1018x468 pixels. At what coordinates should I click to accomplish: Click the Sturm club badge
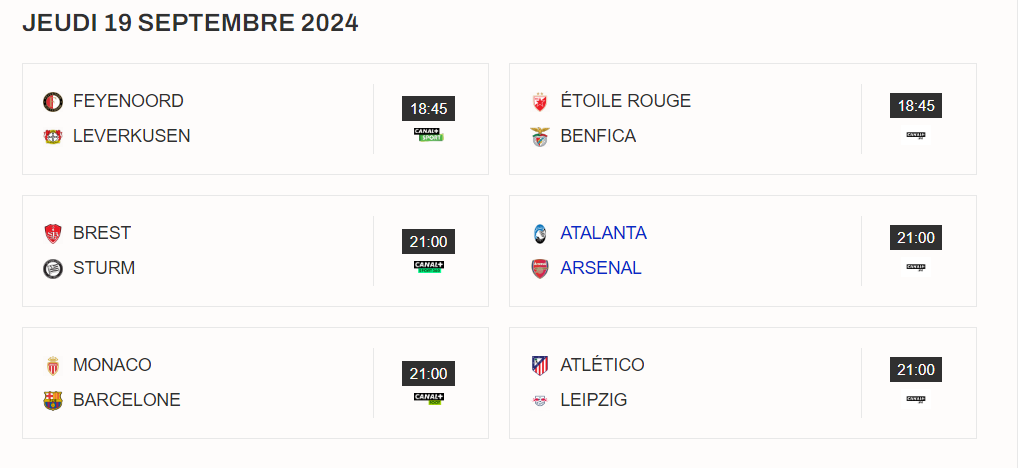(x=53, y=268)
